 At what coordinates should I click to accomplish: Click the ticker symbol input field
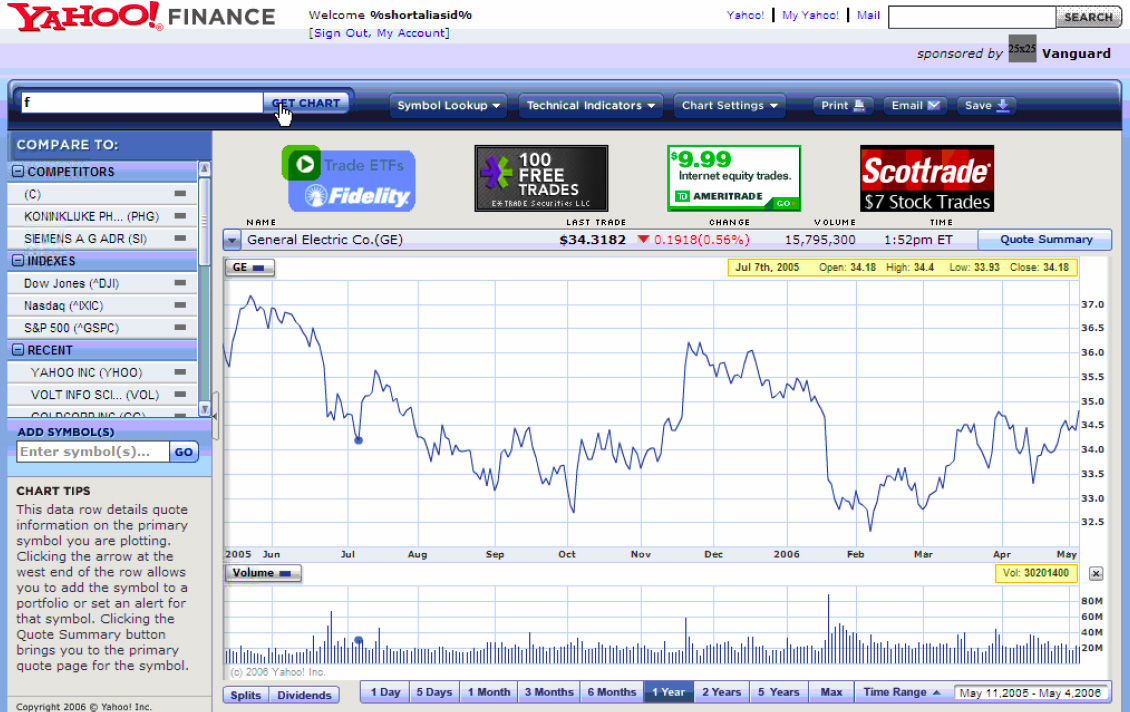[x=142, y=102]
